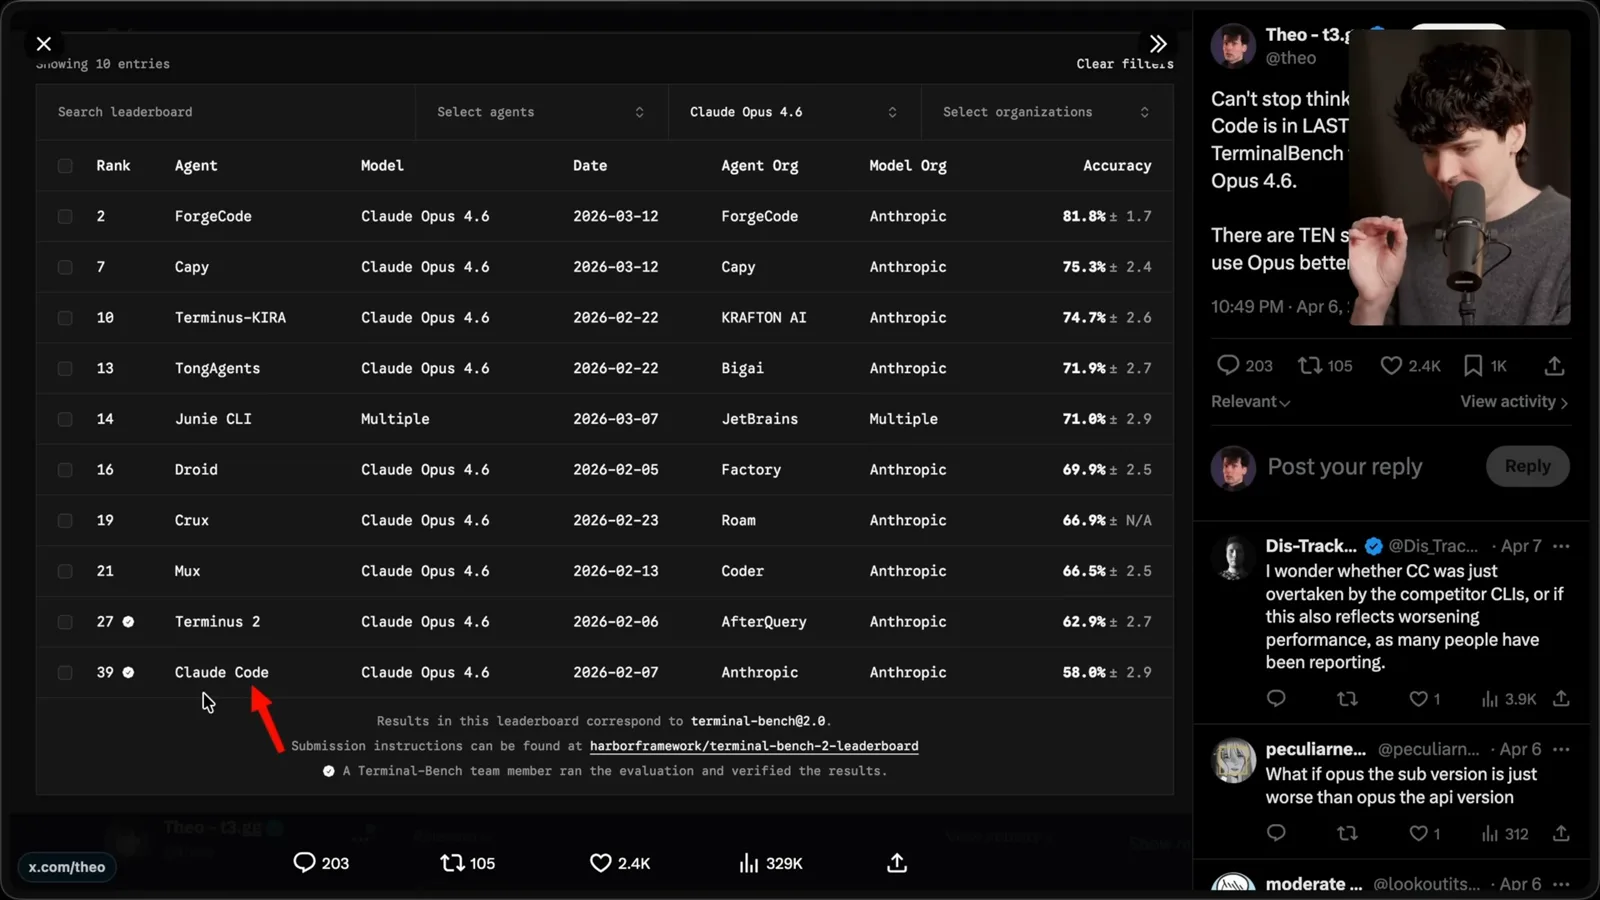
Task: Check the Droid row checkbox
Action: coord(65,470)
